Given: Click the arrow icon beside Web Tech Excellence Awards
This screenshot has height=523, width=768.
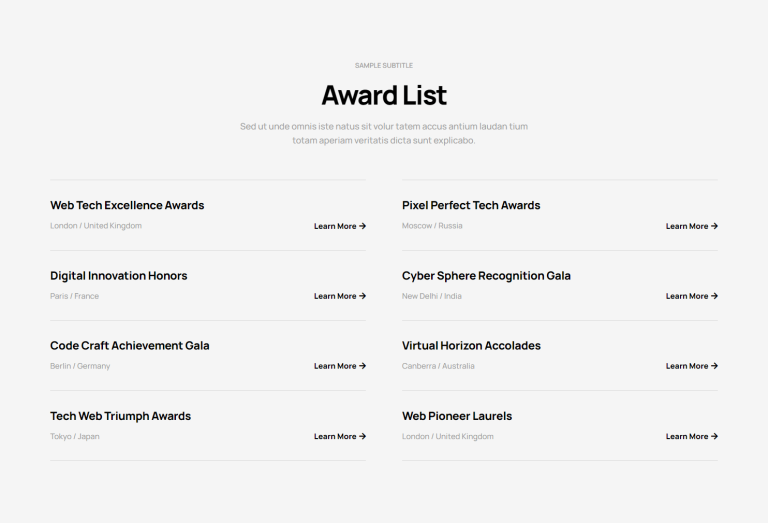Looking at the screenshot, I should 362,226.
